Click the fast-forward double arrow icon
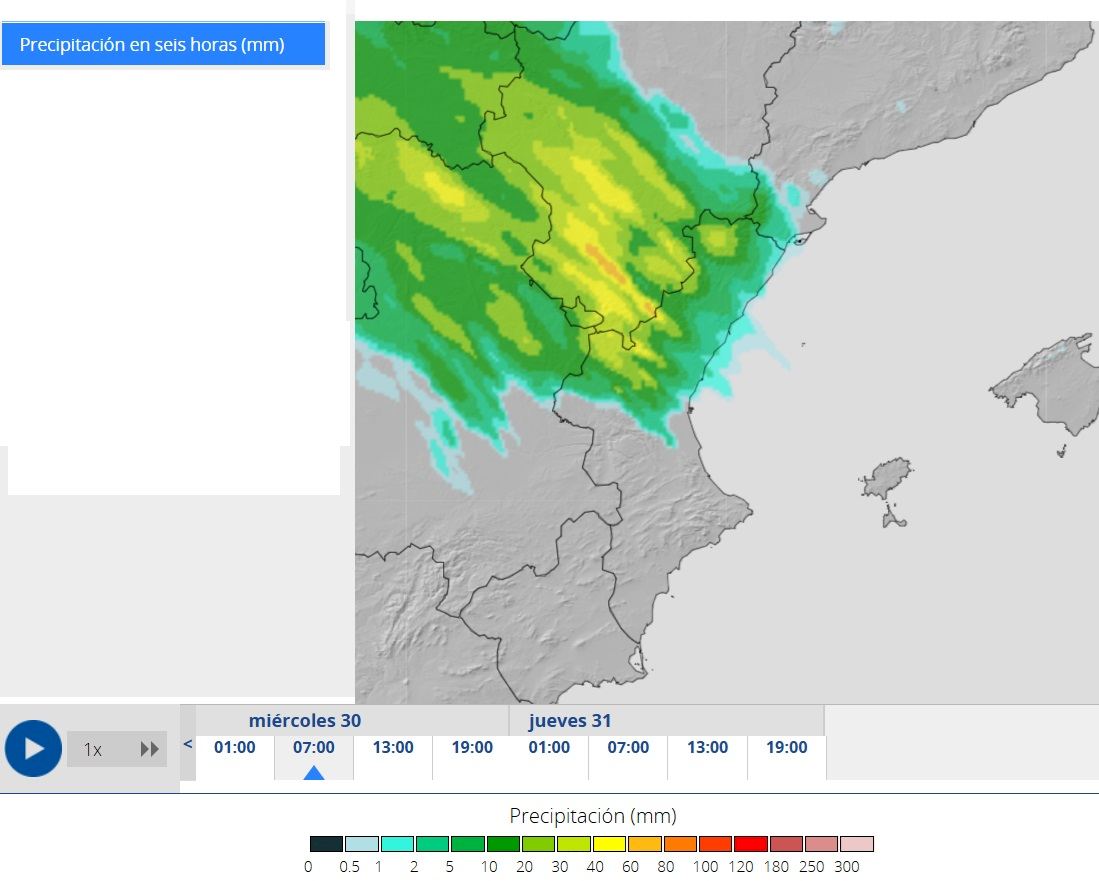1099x881 pixels. [x=149, y=749]
